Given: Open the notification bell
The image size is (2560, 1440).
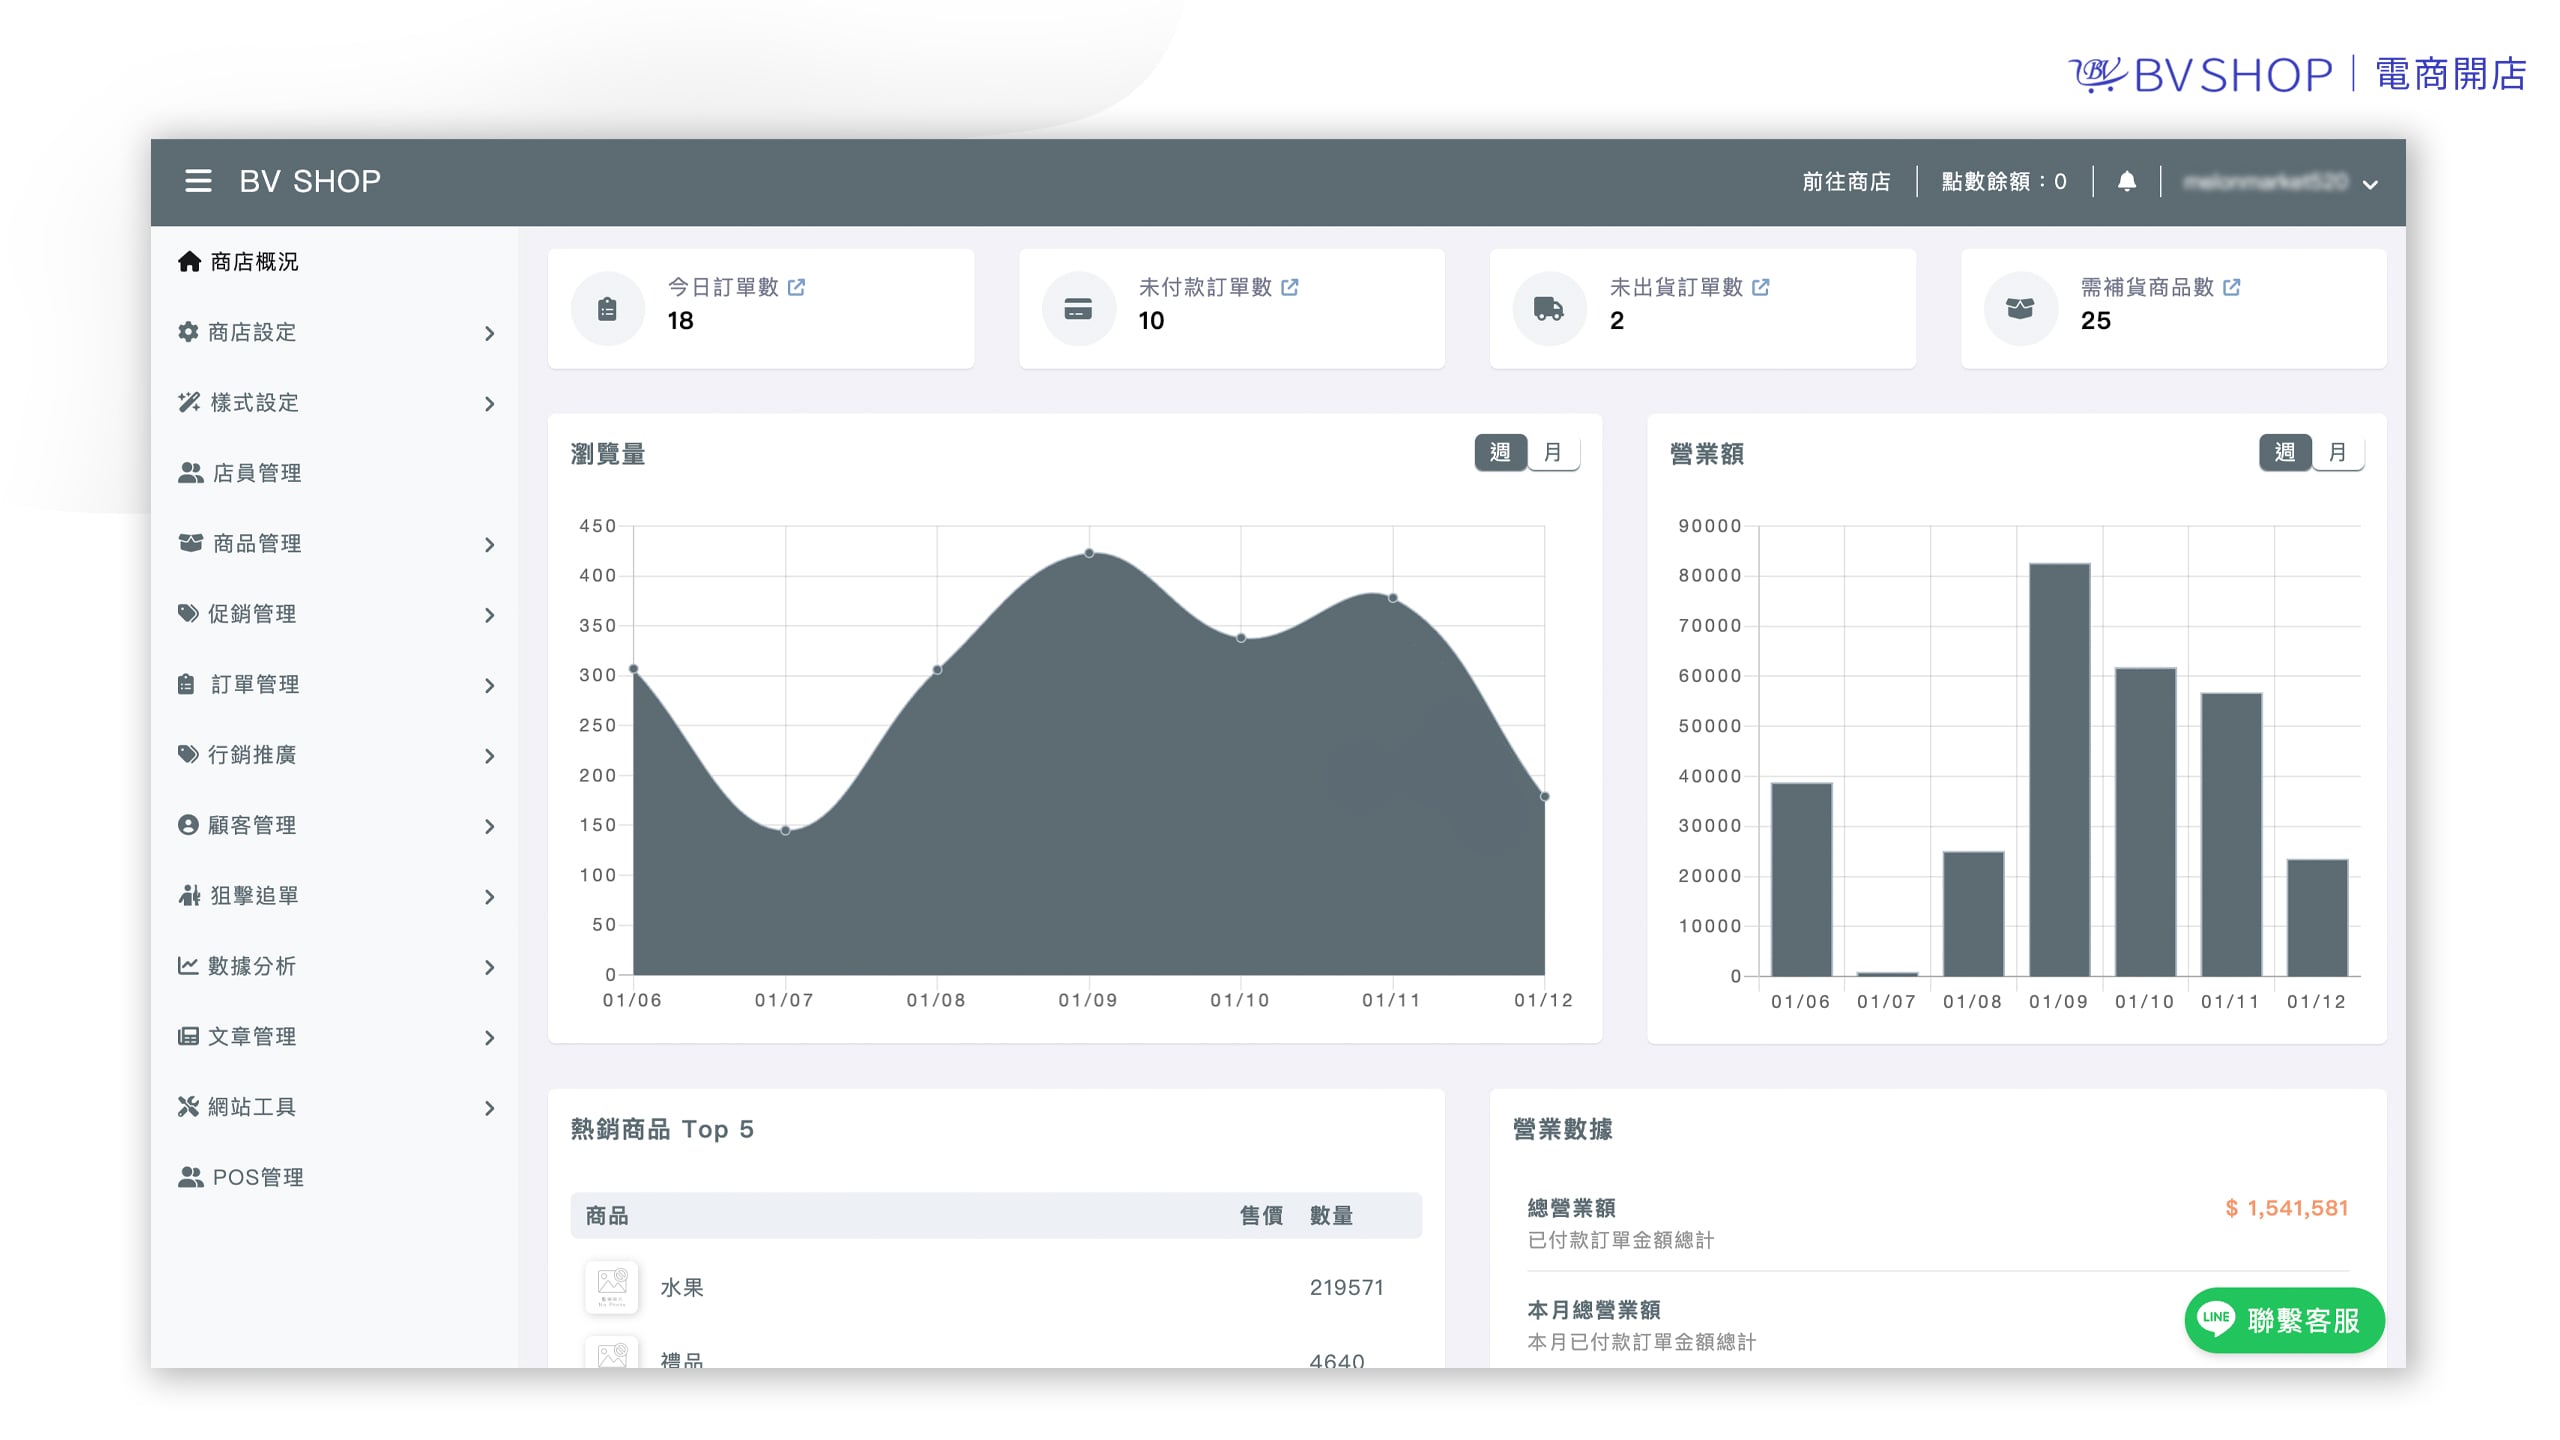Looking at the screenshot, I should pos(2127,181).
